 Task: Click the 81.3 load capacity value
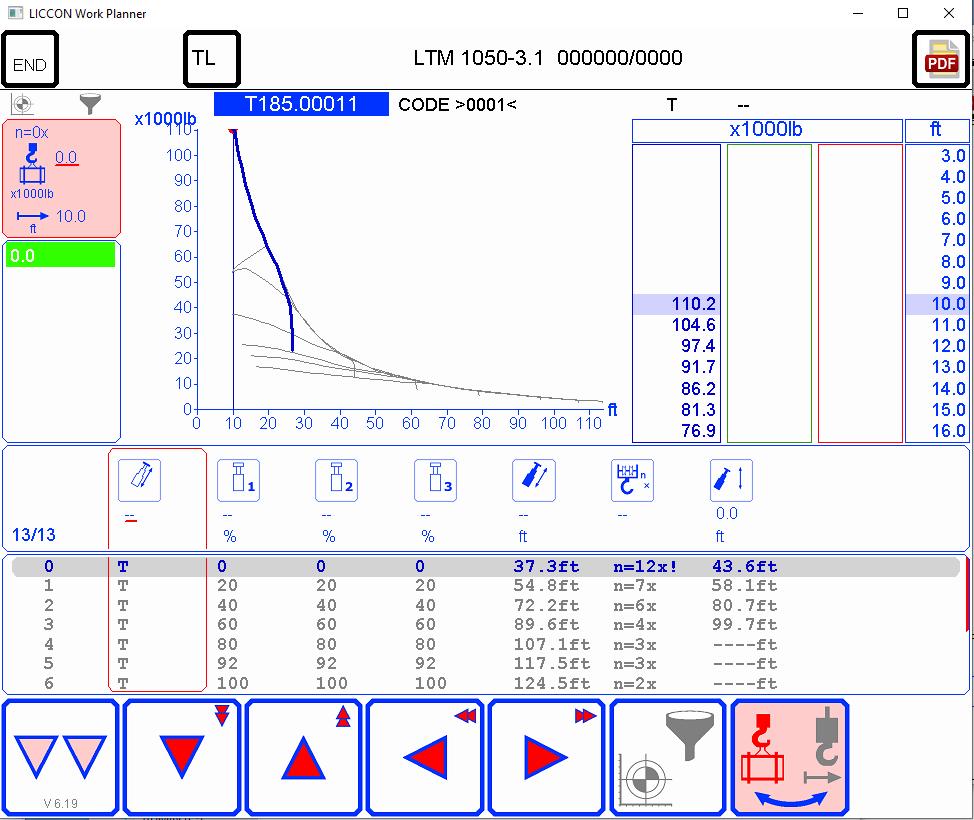[698, 410]
